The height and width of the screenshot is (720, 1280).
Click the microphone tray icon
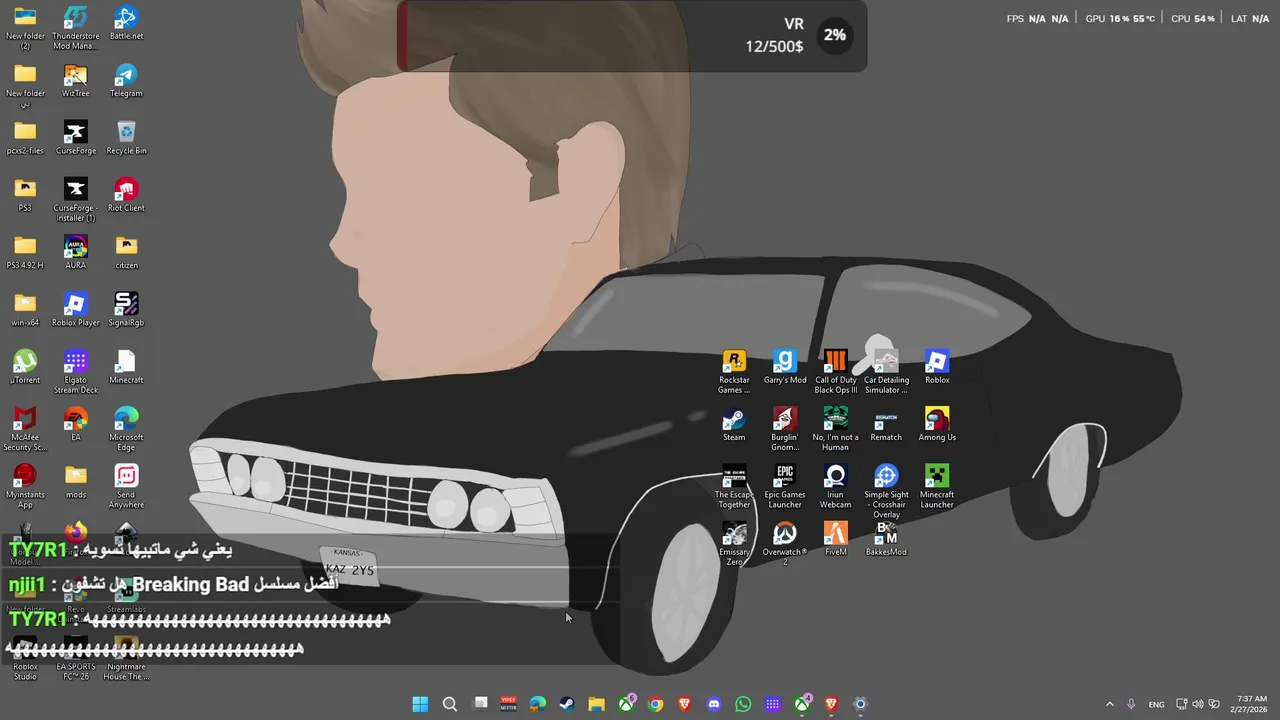(x=1131, y=704)
